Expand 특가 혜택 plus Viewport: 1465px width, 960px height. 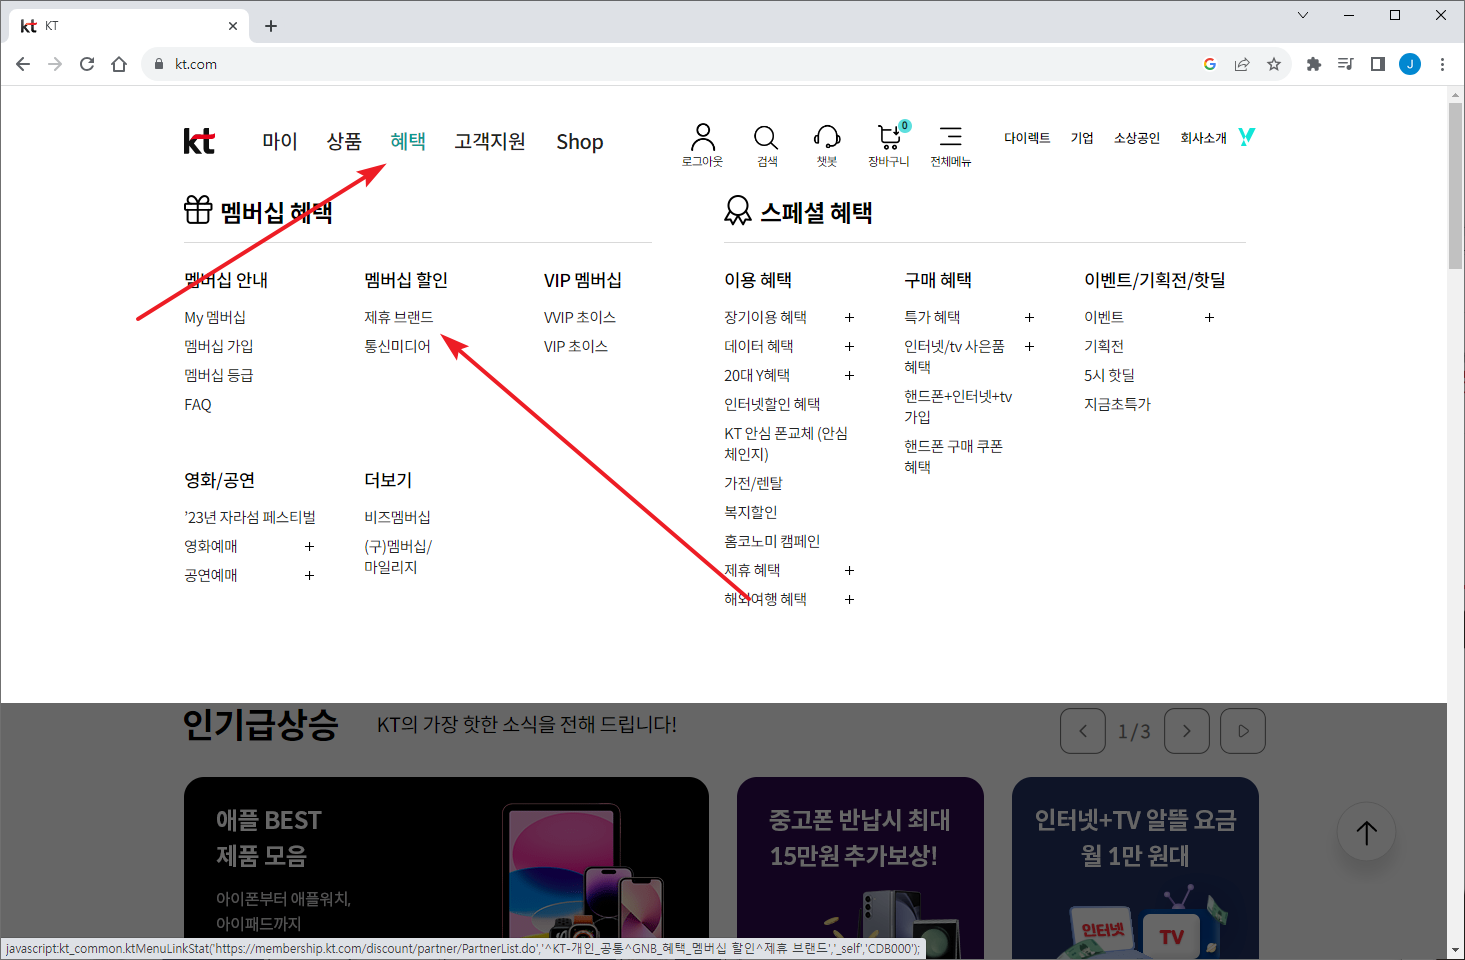click(1029, 317)
